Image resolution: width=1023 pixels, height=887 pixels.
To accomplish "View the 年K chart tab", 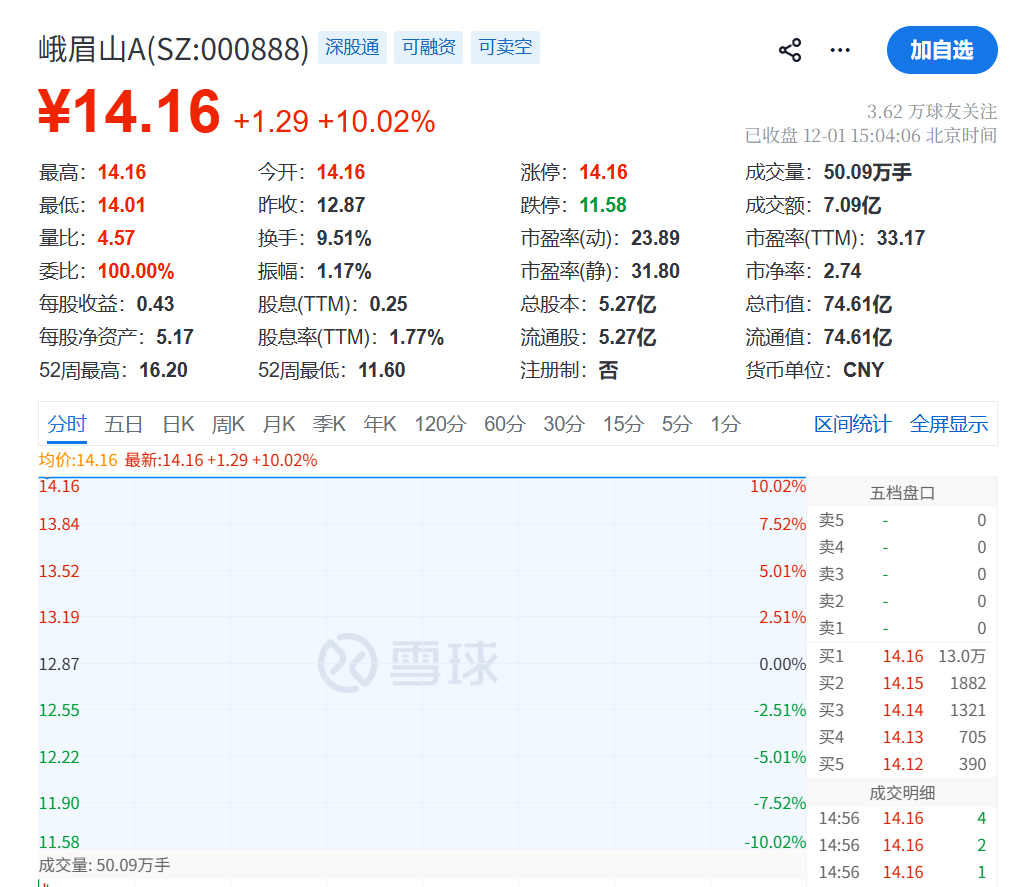I will (380, 424).
